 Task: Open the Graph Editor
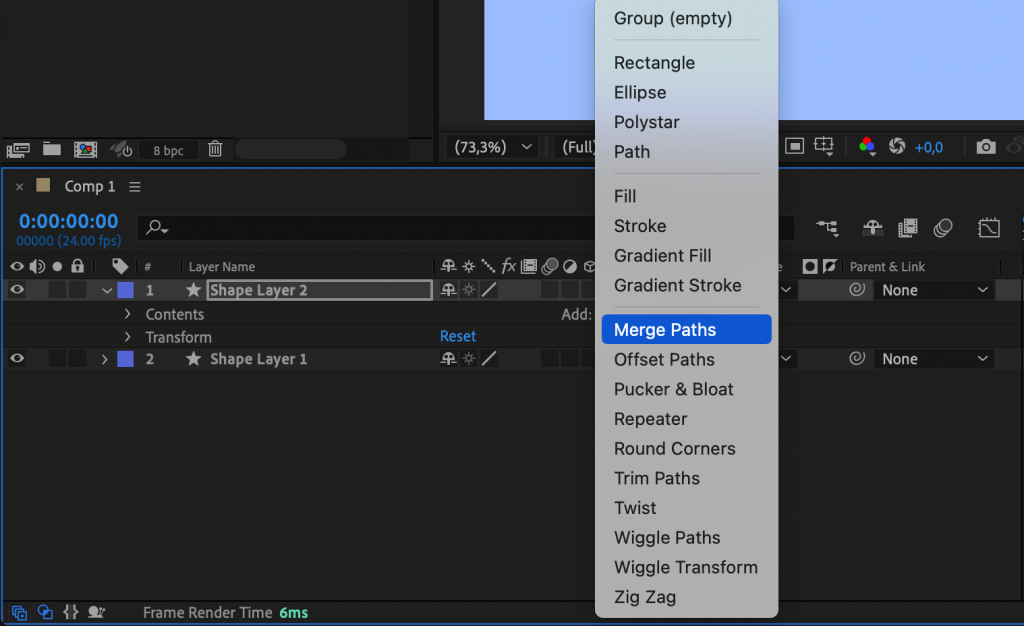(989, 228)
